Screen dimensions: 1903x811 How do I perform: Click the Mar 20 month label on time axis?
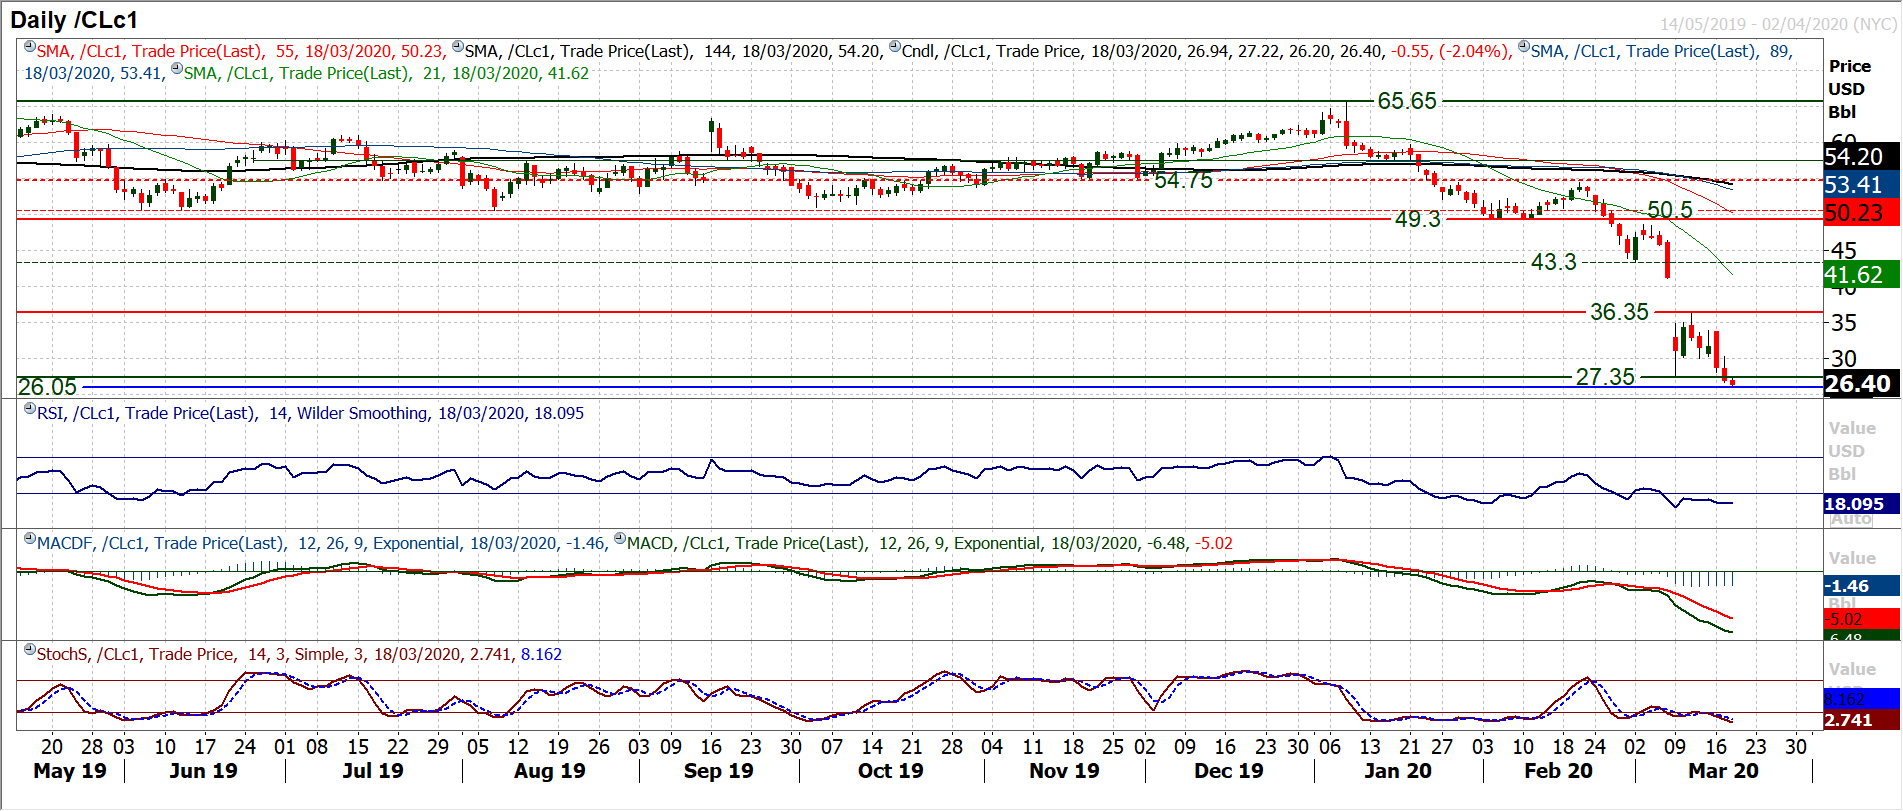(1723, 771)
